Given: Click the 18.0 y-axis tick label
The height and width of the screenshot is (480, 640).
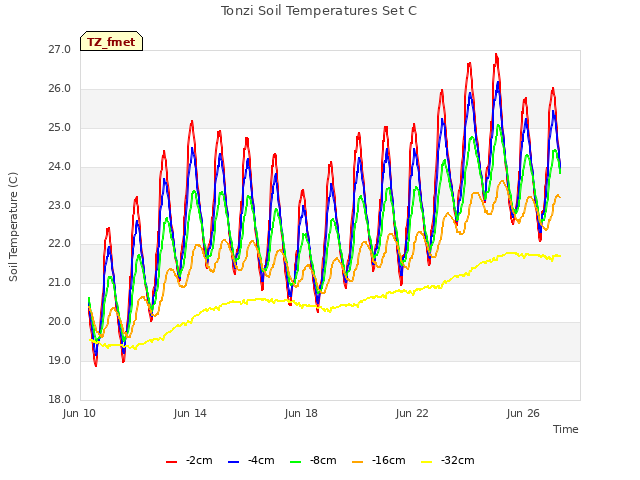Looking at the screenshot, I should [60, 399].
